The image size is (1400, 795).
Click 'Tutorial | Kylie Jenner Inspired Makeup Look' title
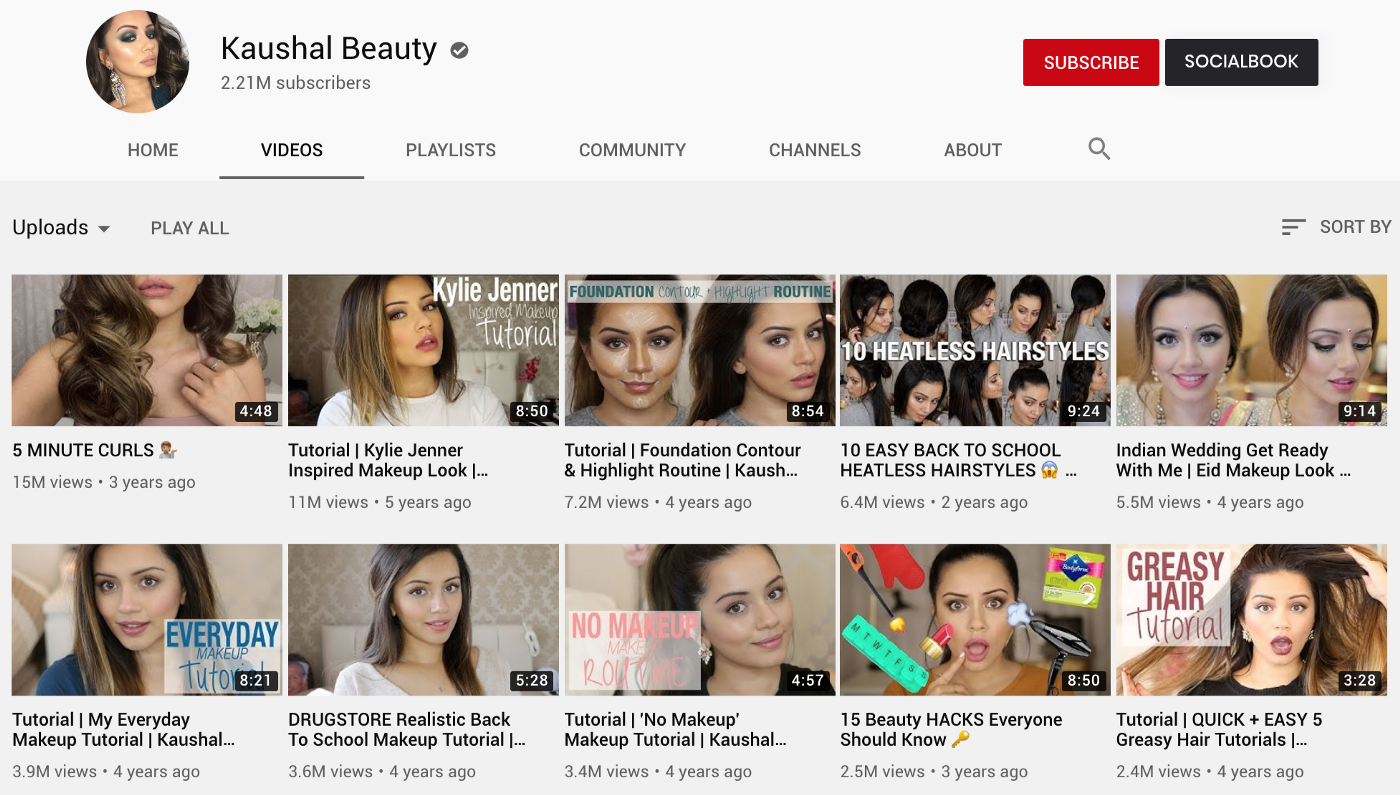[388, 460]
